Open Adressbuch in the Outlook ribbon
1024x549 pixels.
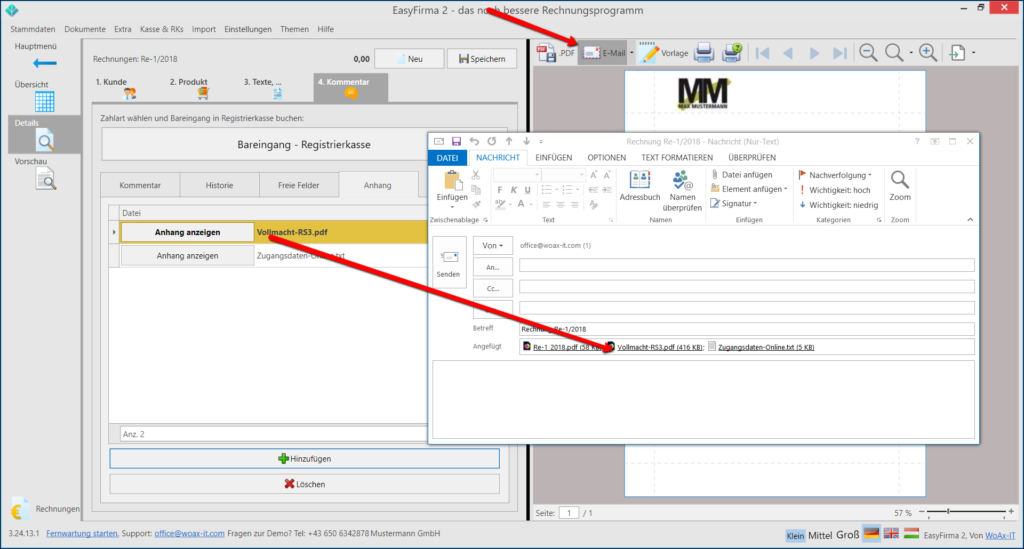[639, 187]
